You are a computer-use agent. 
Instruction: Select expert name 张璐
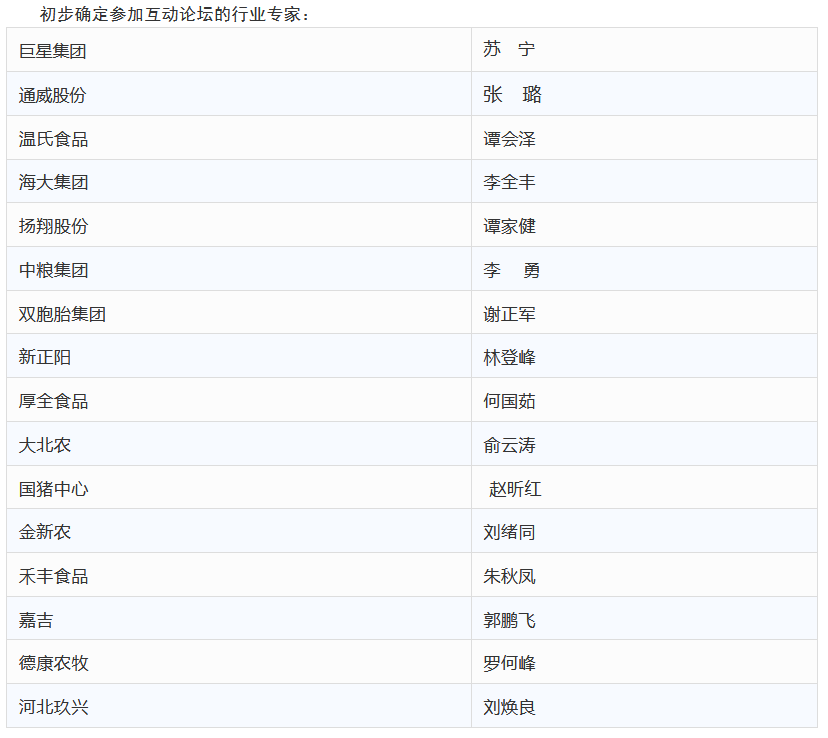(x=512, y=95)
